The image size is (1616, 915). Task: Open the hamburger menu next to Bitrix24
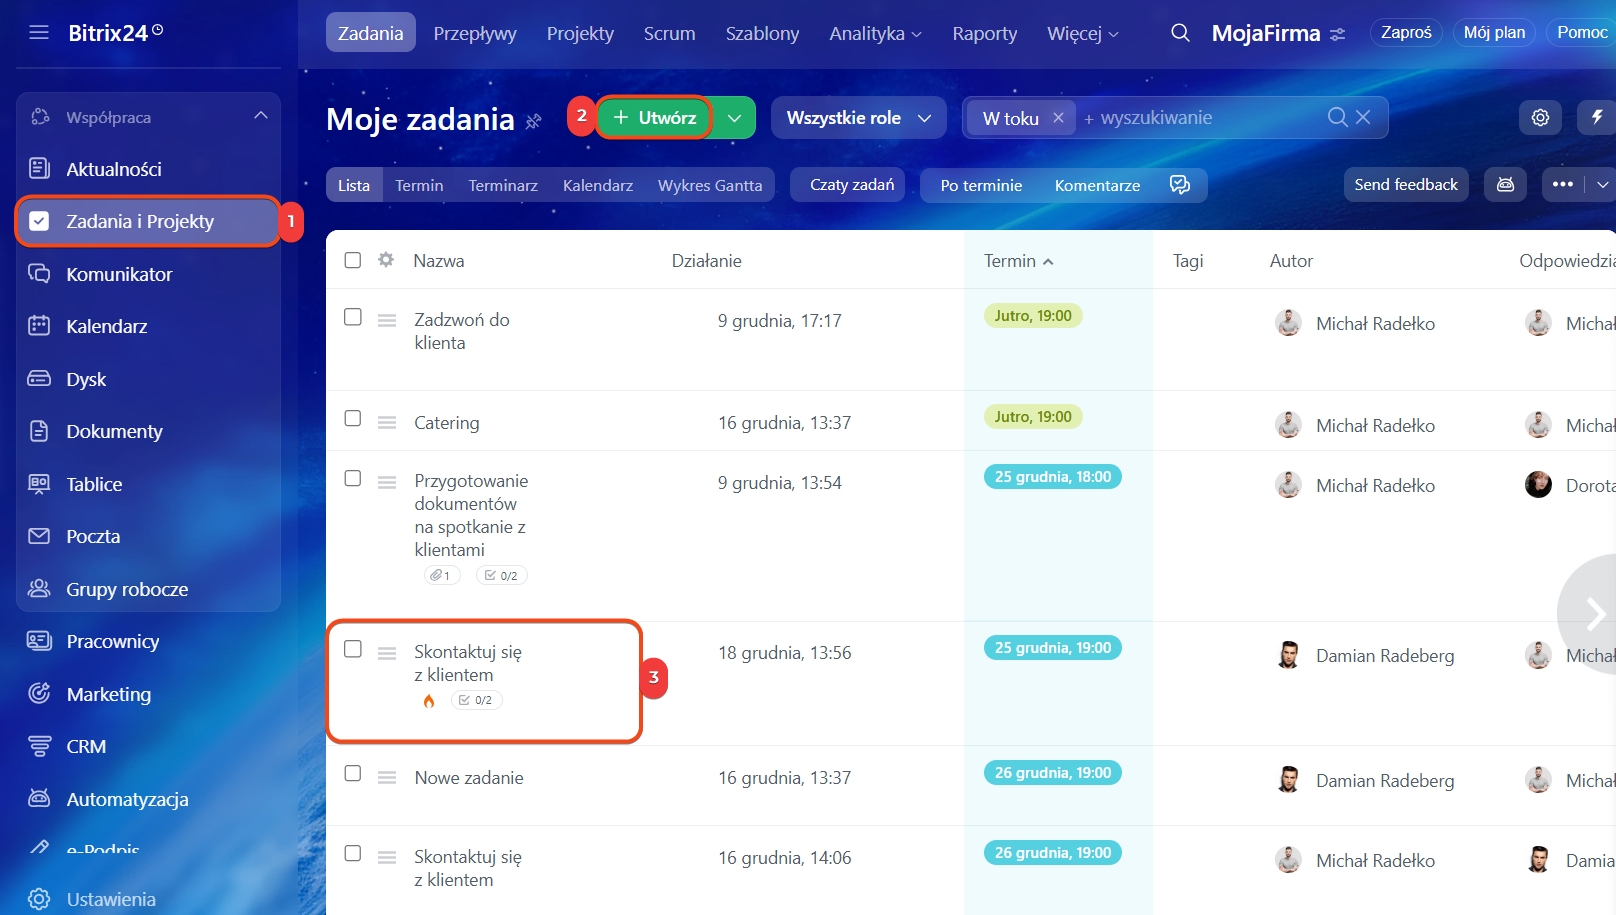point(39,33)
